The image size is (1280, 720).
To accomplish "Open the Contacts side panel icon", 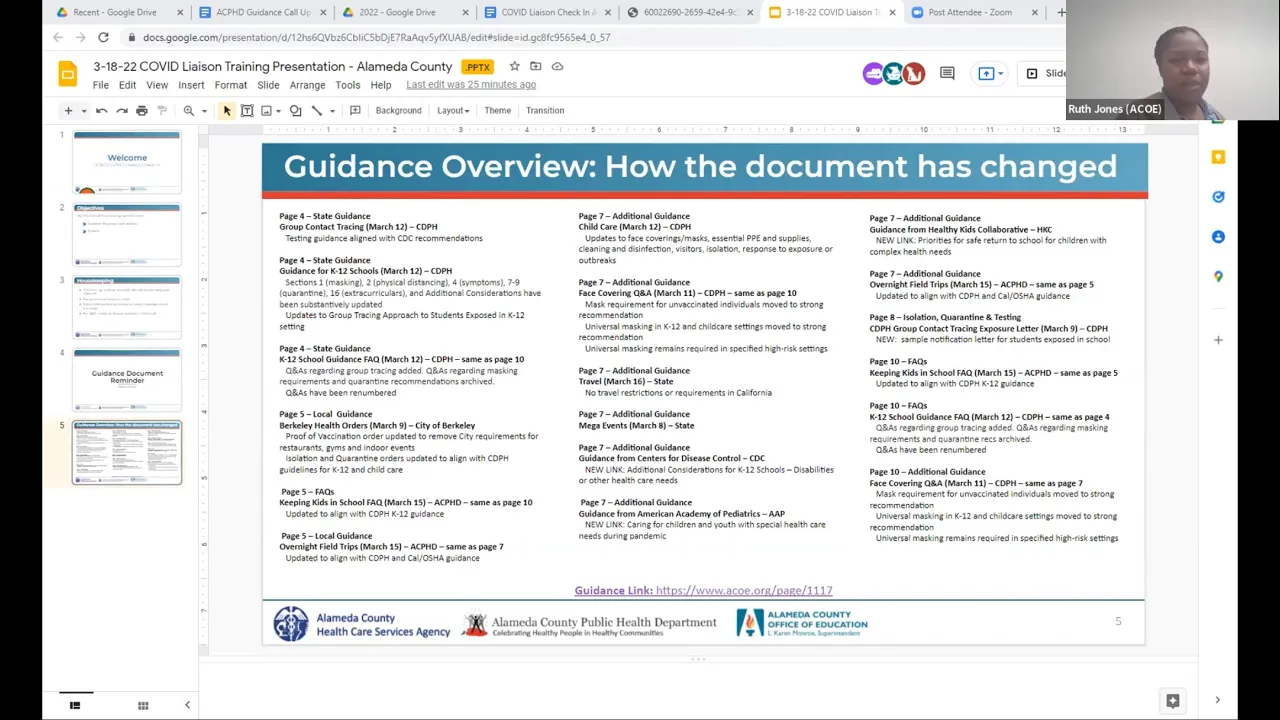I will 1218,237.
